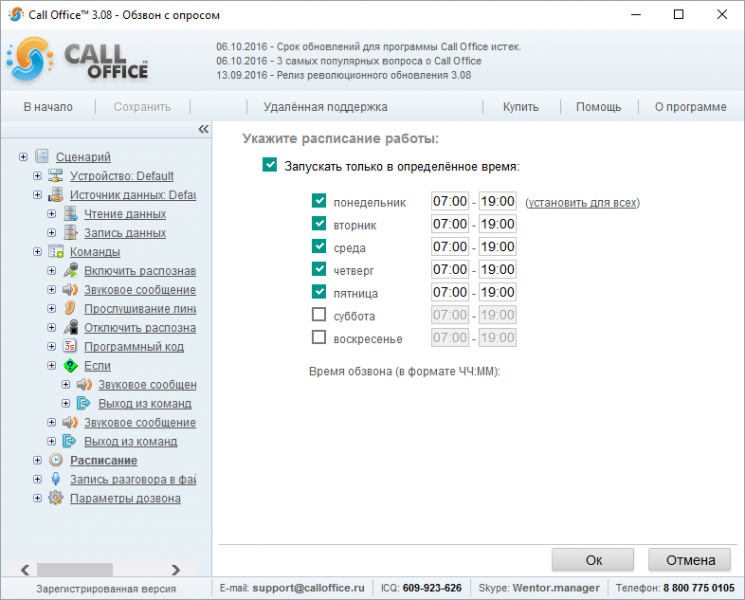Expand the Параметры дозвона node
The width and height of the screenshot is (745, 600).
pyautogui.click(x=38, y=498)
